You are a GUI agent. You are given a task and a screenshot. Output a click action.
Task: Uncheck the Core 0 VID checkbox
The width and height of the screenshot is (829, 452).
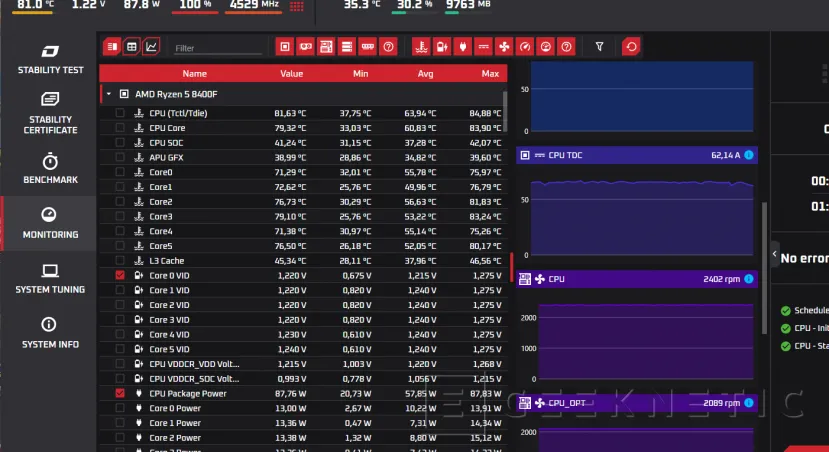pos(120,275)
